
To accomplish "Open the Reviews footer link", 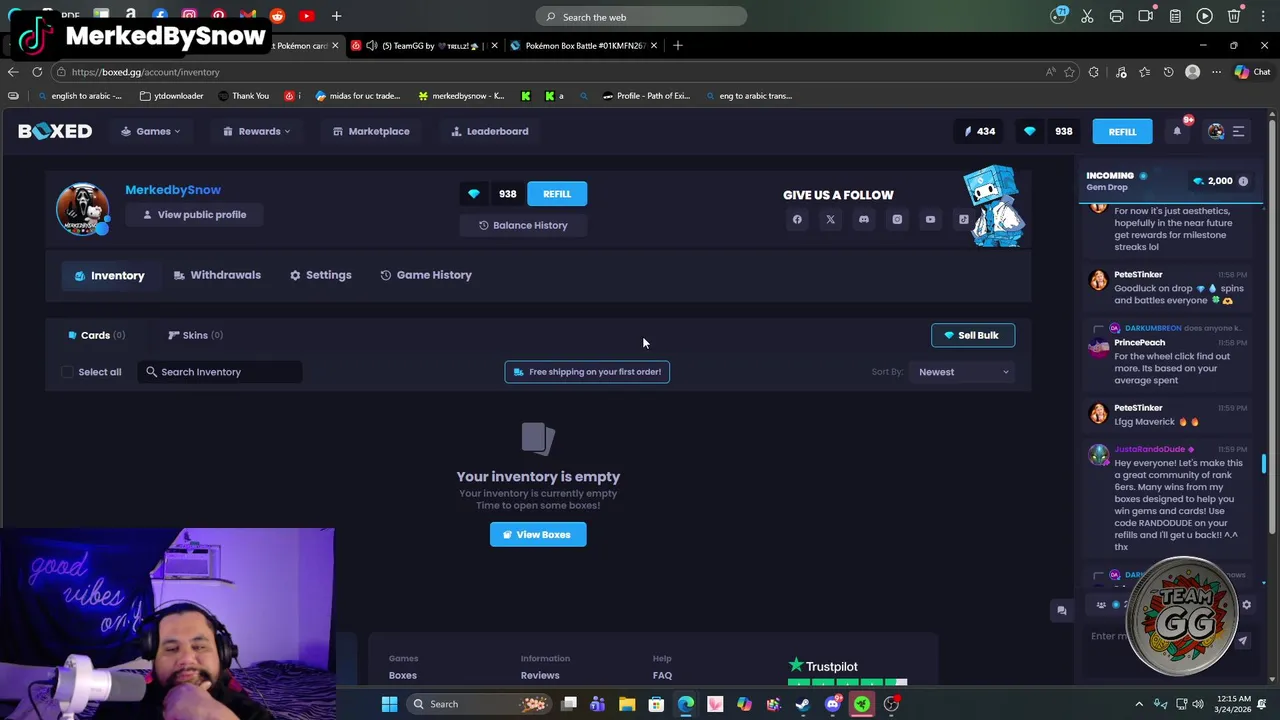I will [x=540, y=675].
